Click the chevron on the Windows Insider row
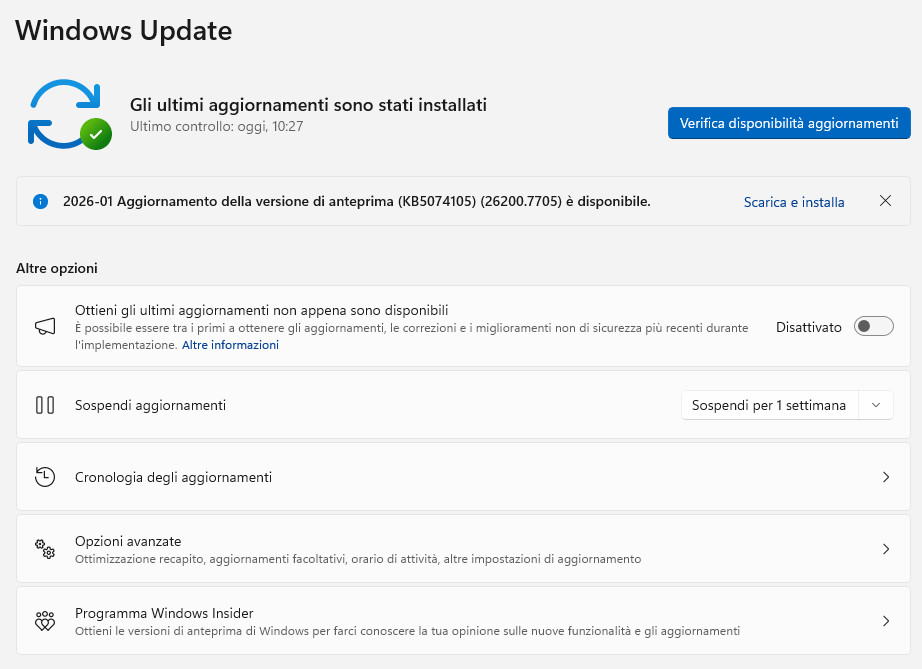The width and height of the screenshot is (922, 669). pyautogui.click(x=886, y=621)
